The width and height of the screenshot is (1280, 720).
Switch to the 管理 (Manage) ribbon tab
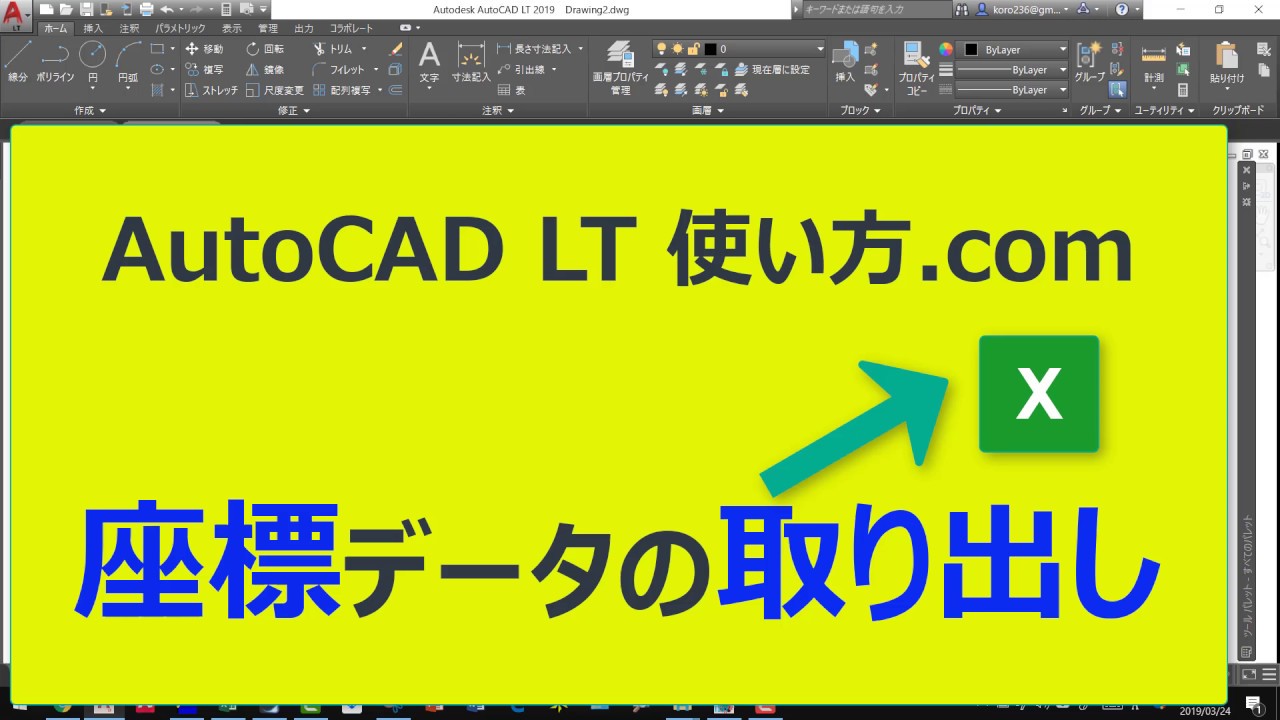point(268,29)
